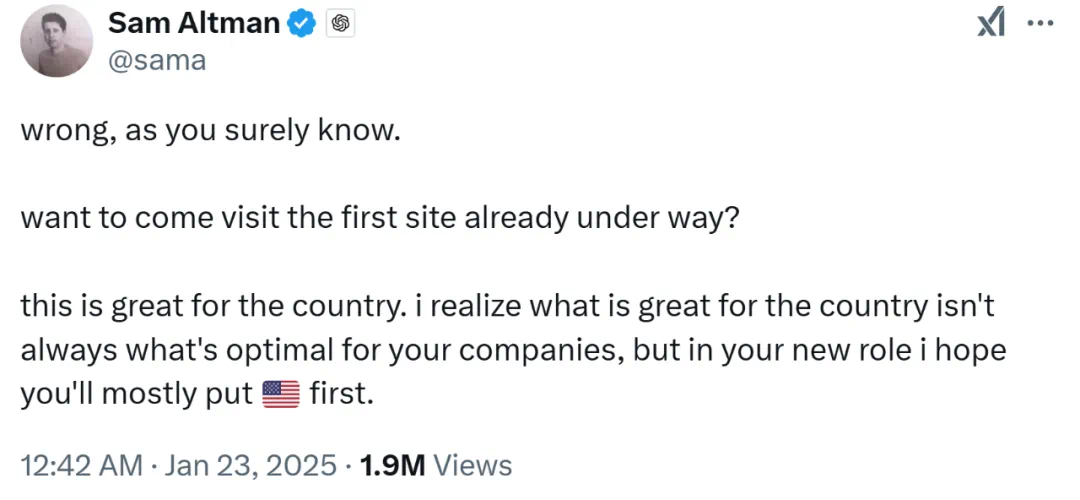Click the phrase "in your new role i hope"

[x=840, y=351]
